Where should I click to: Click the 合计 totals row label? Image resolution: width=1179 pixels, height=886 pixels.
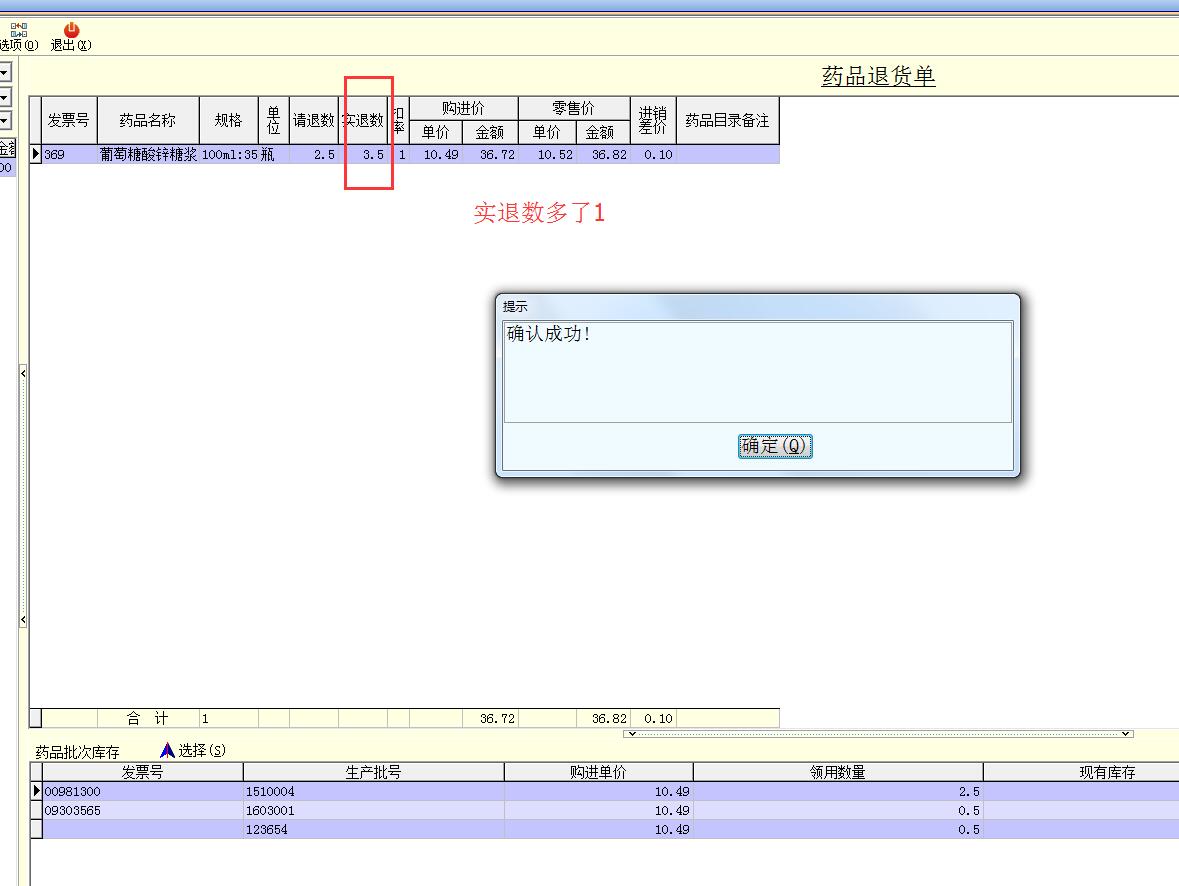pyautogui.click(x=147, y=718)
